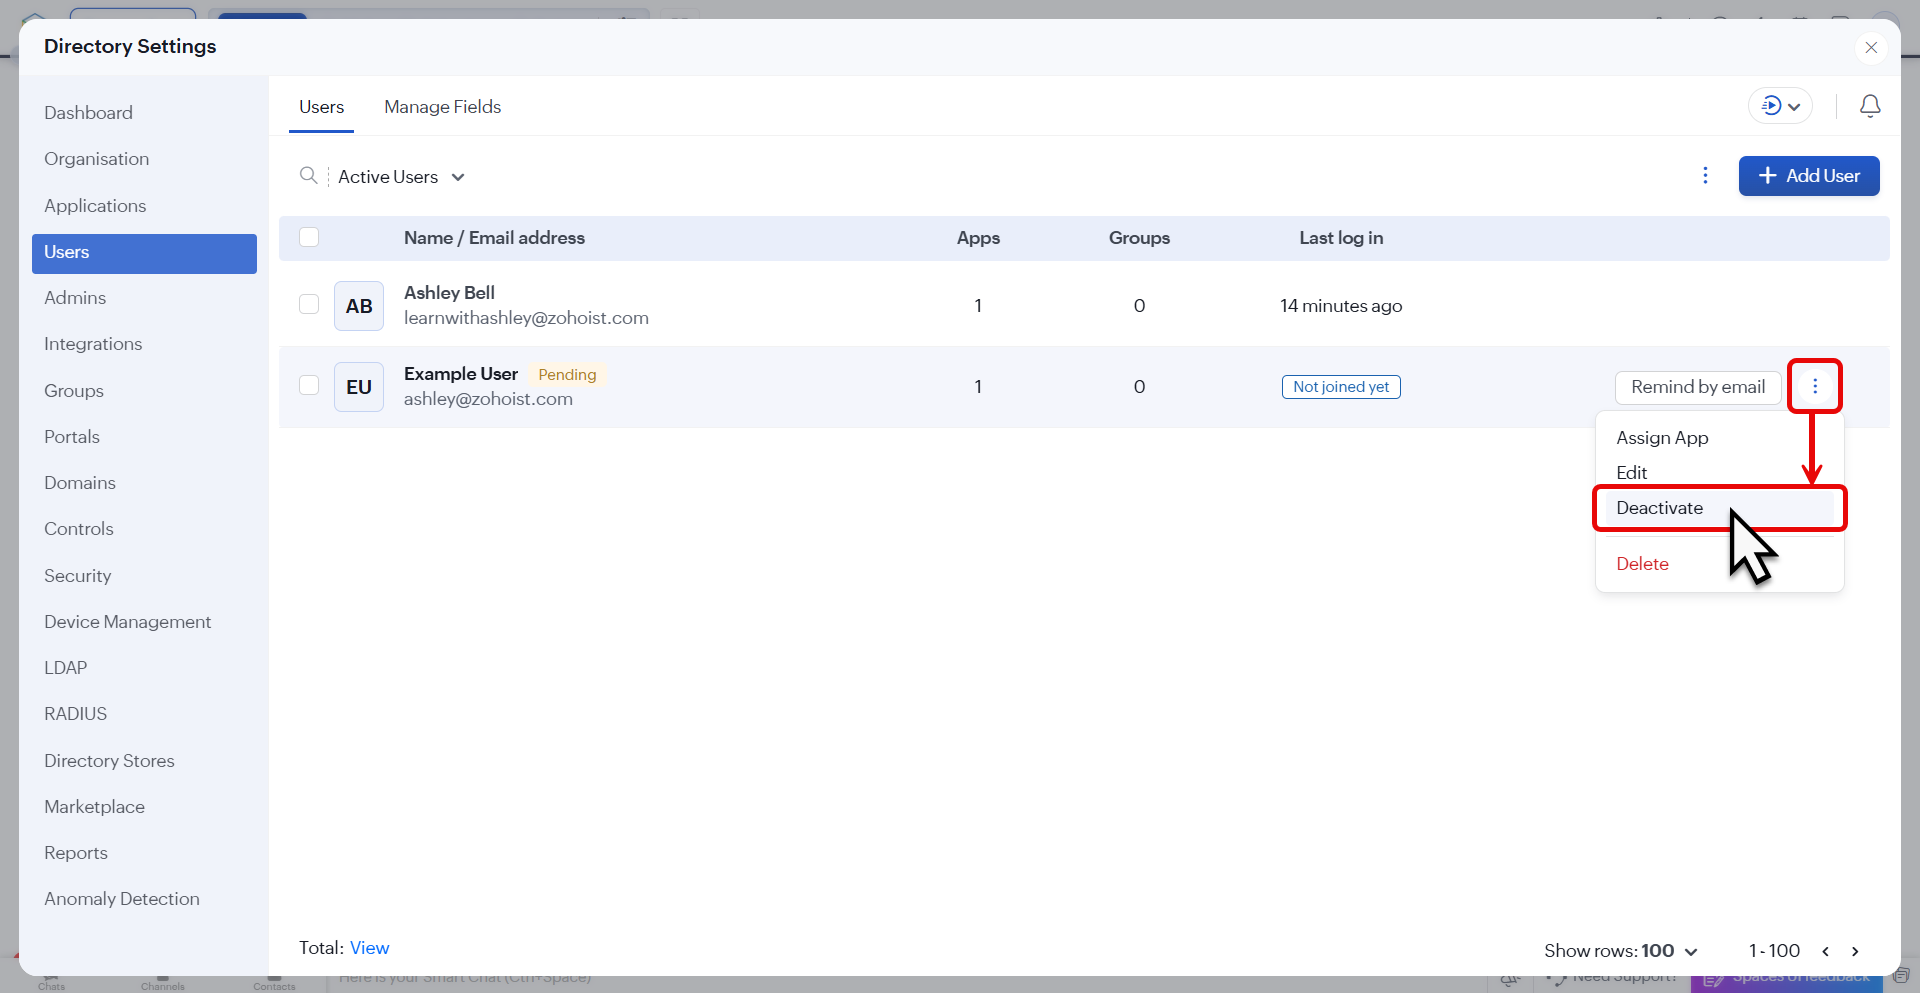
Task: Click the EU avatar for Example User
Action: click(358, 387)
